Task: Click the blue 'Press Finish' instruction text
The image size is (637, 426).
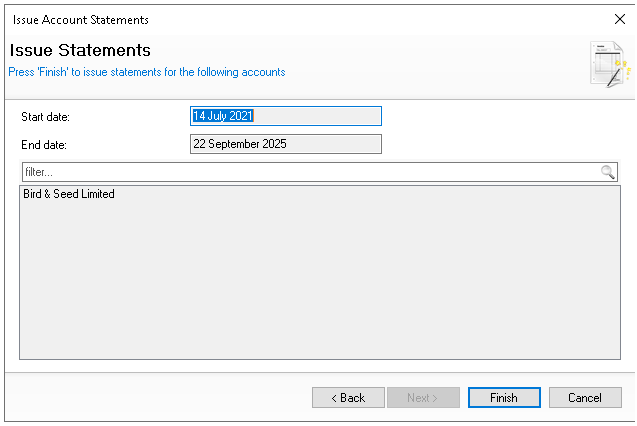Action: 147,72
